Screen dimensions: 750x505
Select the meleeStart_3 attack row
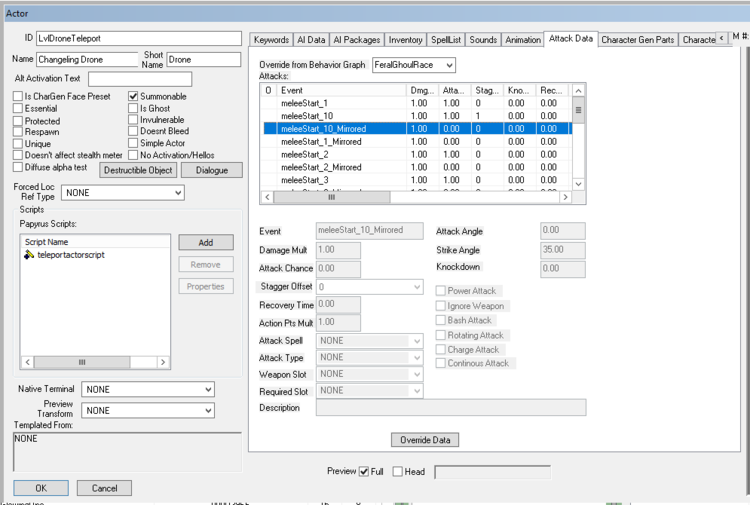(x=416, y=180)
